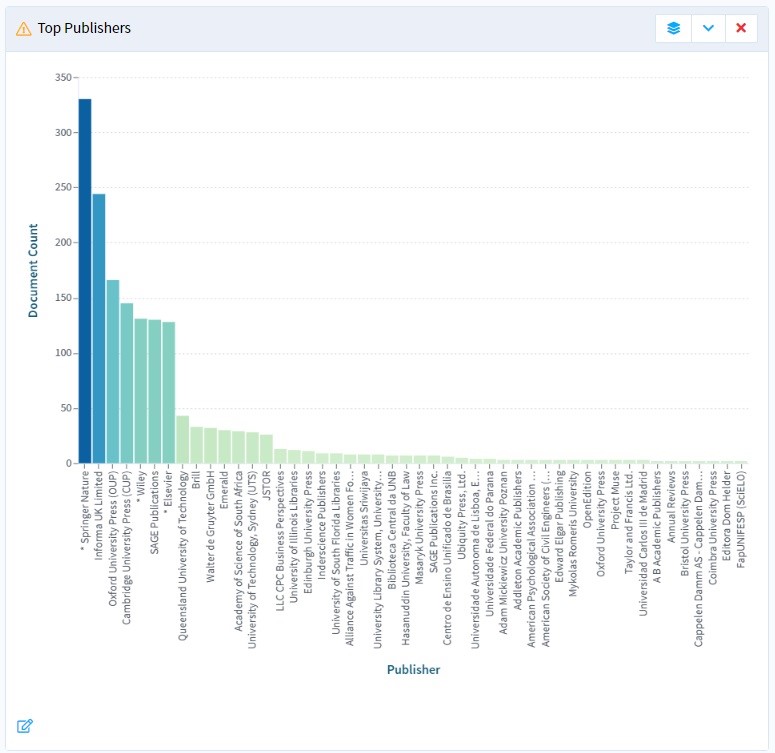Click the warning triangle icon
This screenshot has width=775, height=753.
pyautogui.click(x=24, y=29)
